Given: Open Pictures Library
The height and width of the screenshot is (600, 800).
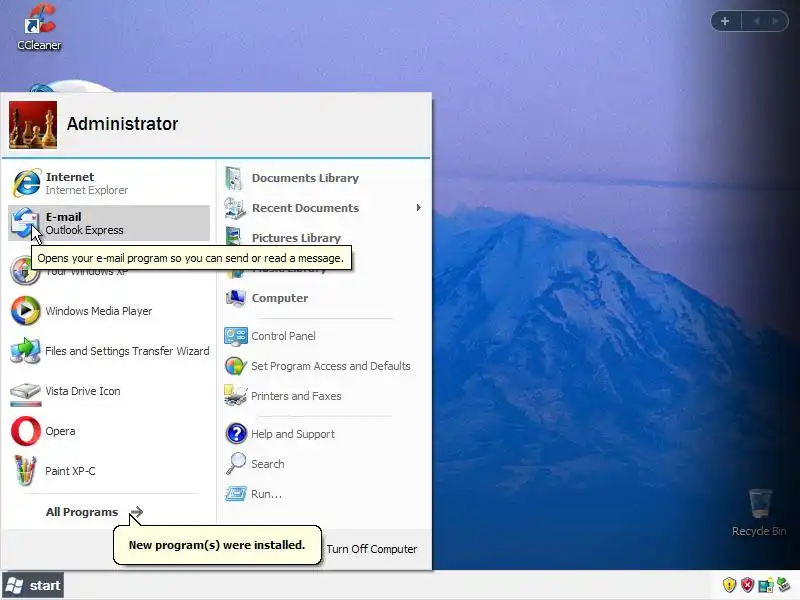Looking at the screenshot, I should point(323,237).
